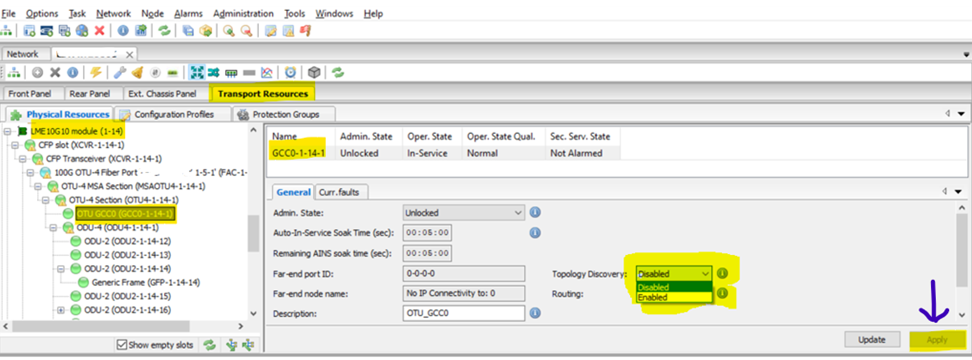Open the Admin. State dropdown
The image size is (972, 360).
tap(464, 213)
